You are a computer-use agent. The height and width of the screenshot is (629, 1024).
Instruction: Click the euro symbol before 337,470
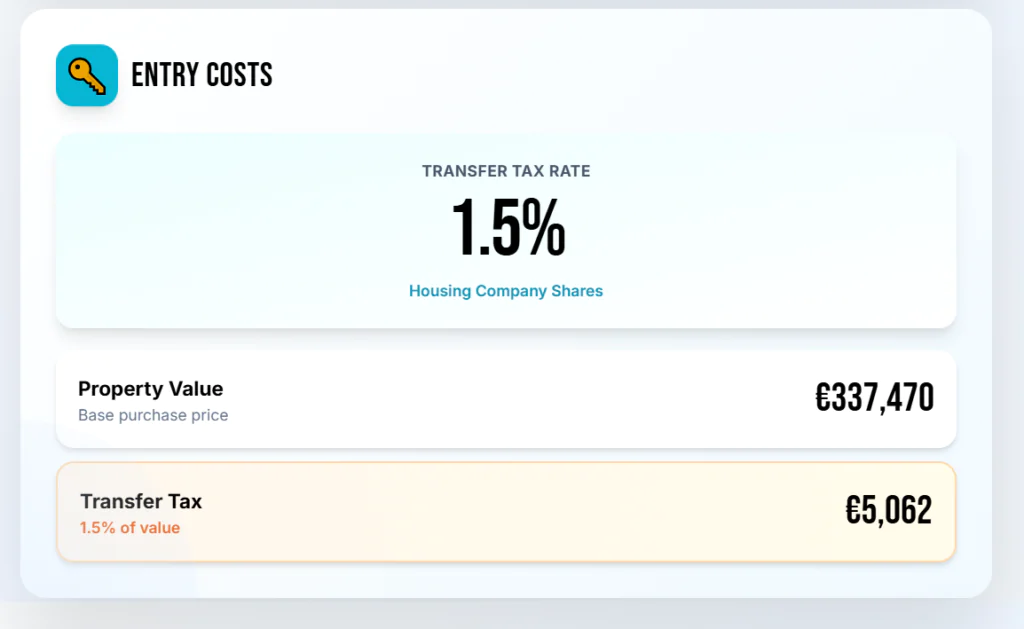824,399
